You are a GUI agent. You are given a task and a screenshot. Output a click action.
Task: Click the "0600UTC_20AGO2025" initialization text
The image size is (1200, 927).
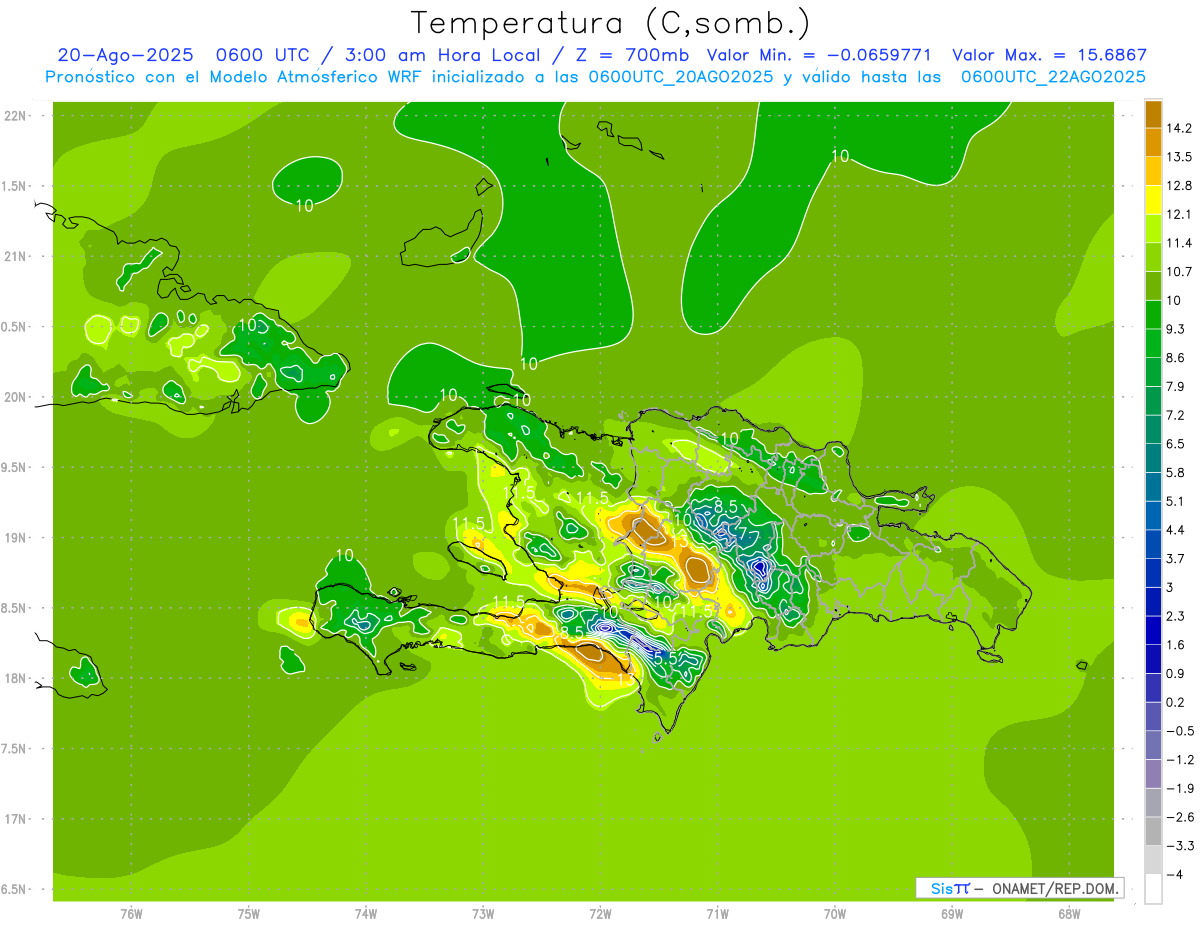click(x=680, y=76)
